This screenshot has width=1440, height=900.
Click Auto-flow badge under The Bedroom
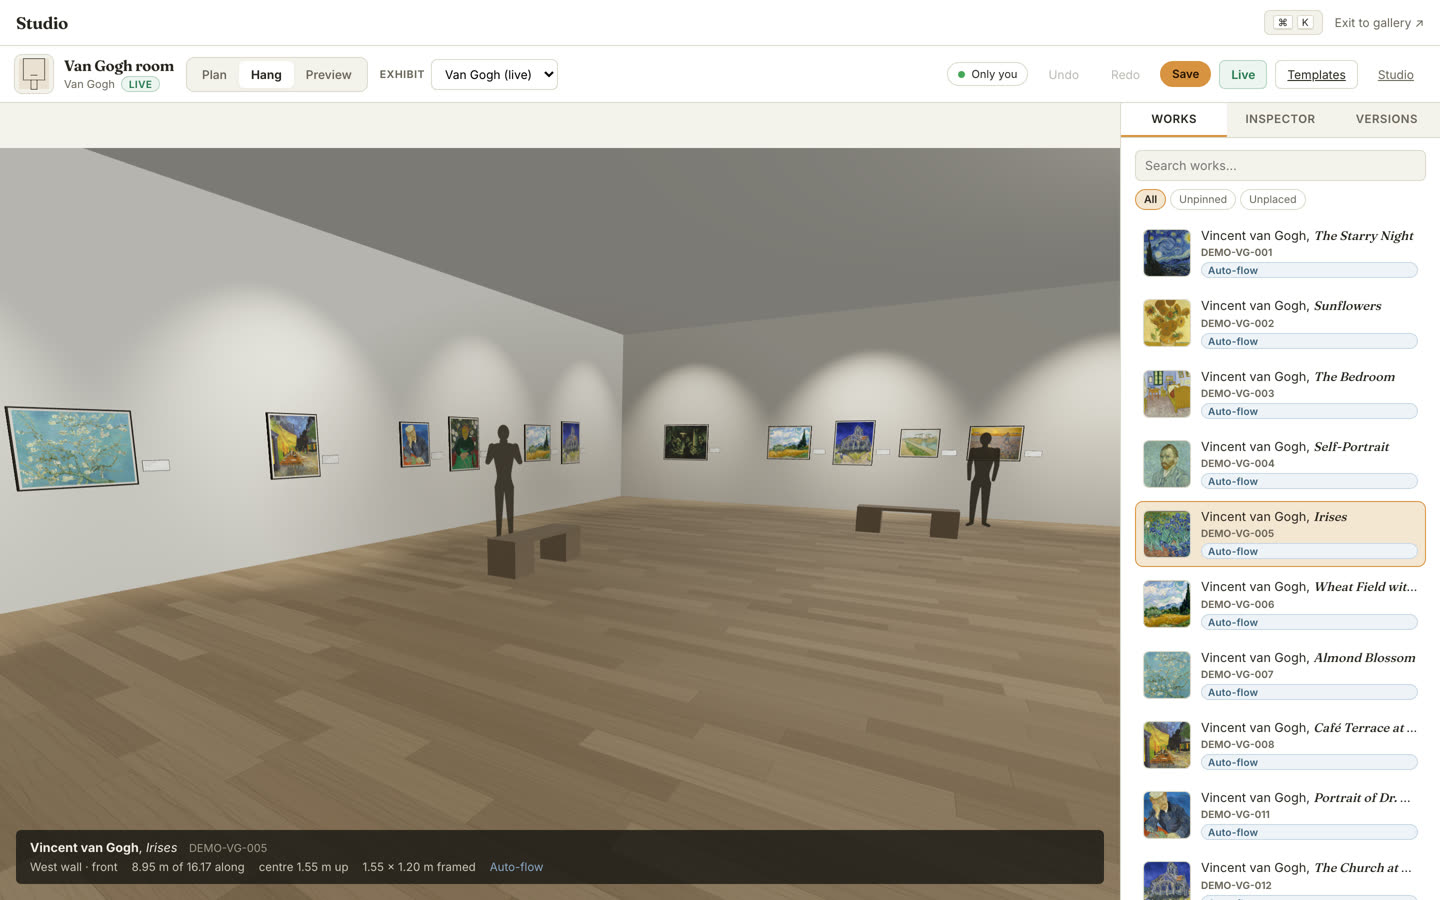pos(1309,411)
